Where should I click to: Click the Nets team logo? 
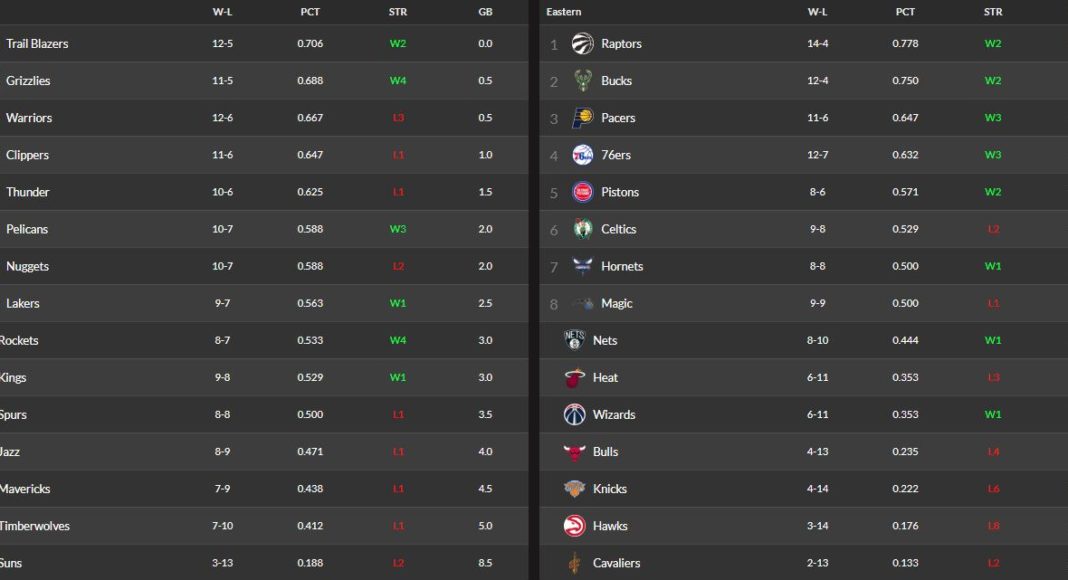574,340
